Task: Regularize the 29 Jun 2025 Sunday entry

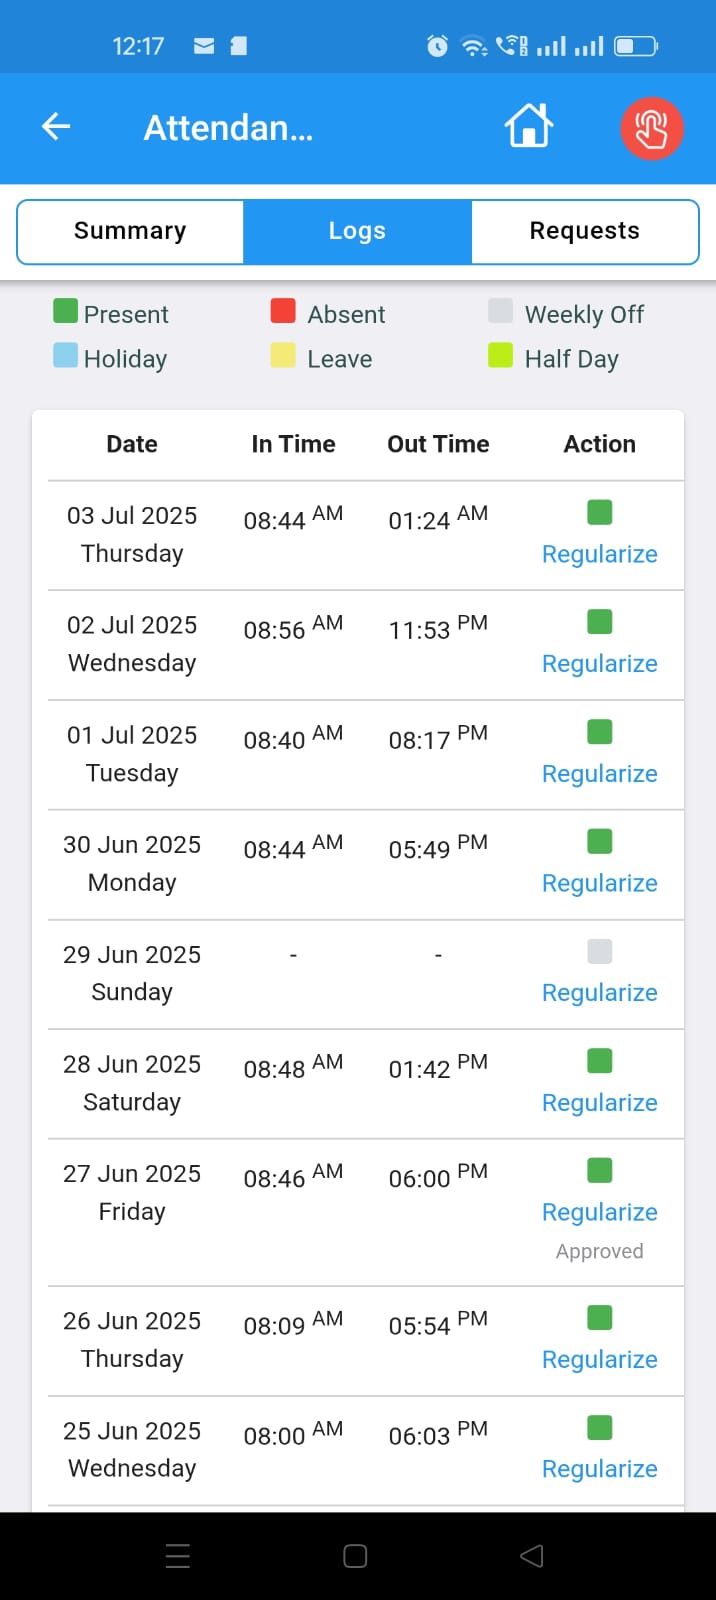Action: [599, 993]
